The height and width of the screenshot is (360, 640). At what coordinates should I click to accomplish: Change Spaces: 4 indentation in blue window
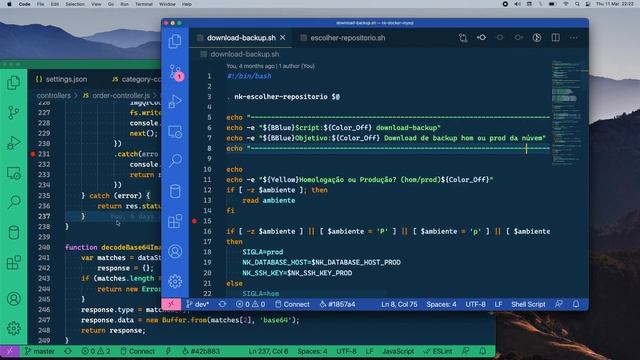(x=441, y=304)
